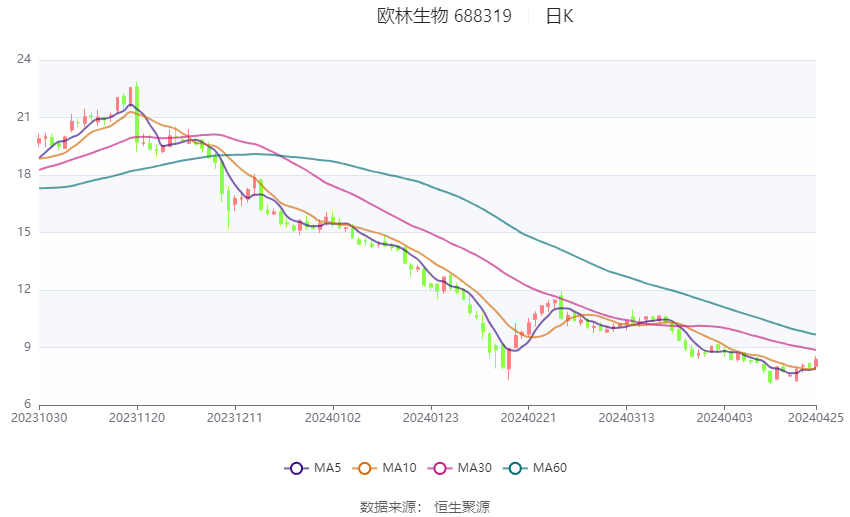Click the 欧林生物 688319 title
The image size is (850, 517).
pos(444,16)
